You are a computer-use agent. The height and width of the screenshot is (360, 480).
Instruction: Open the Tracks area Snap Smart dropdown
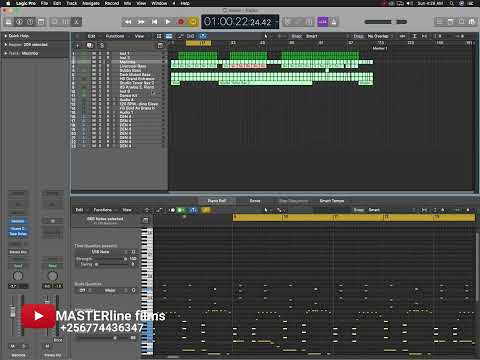312,36
